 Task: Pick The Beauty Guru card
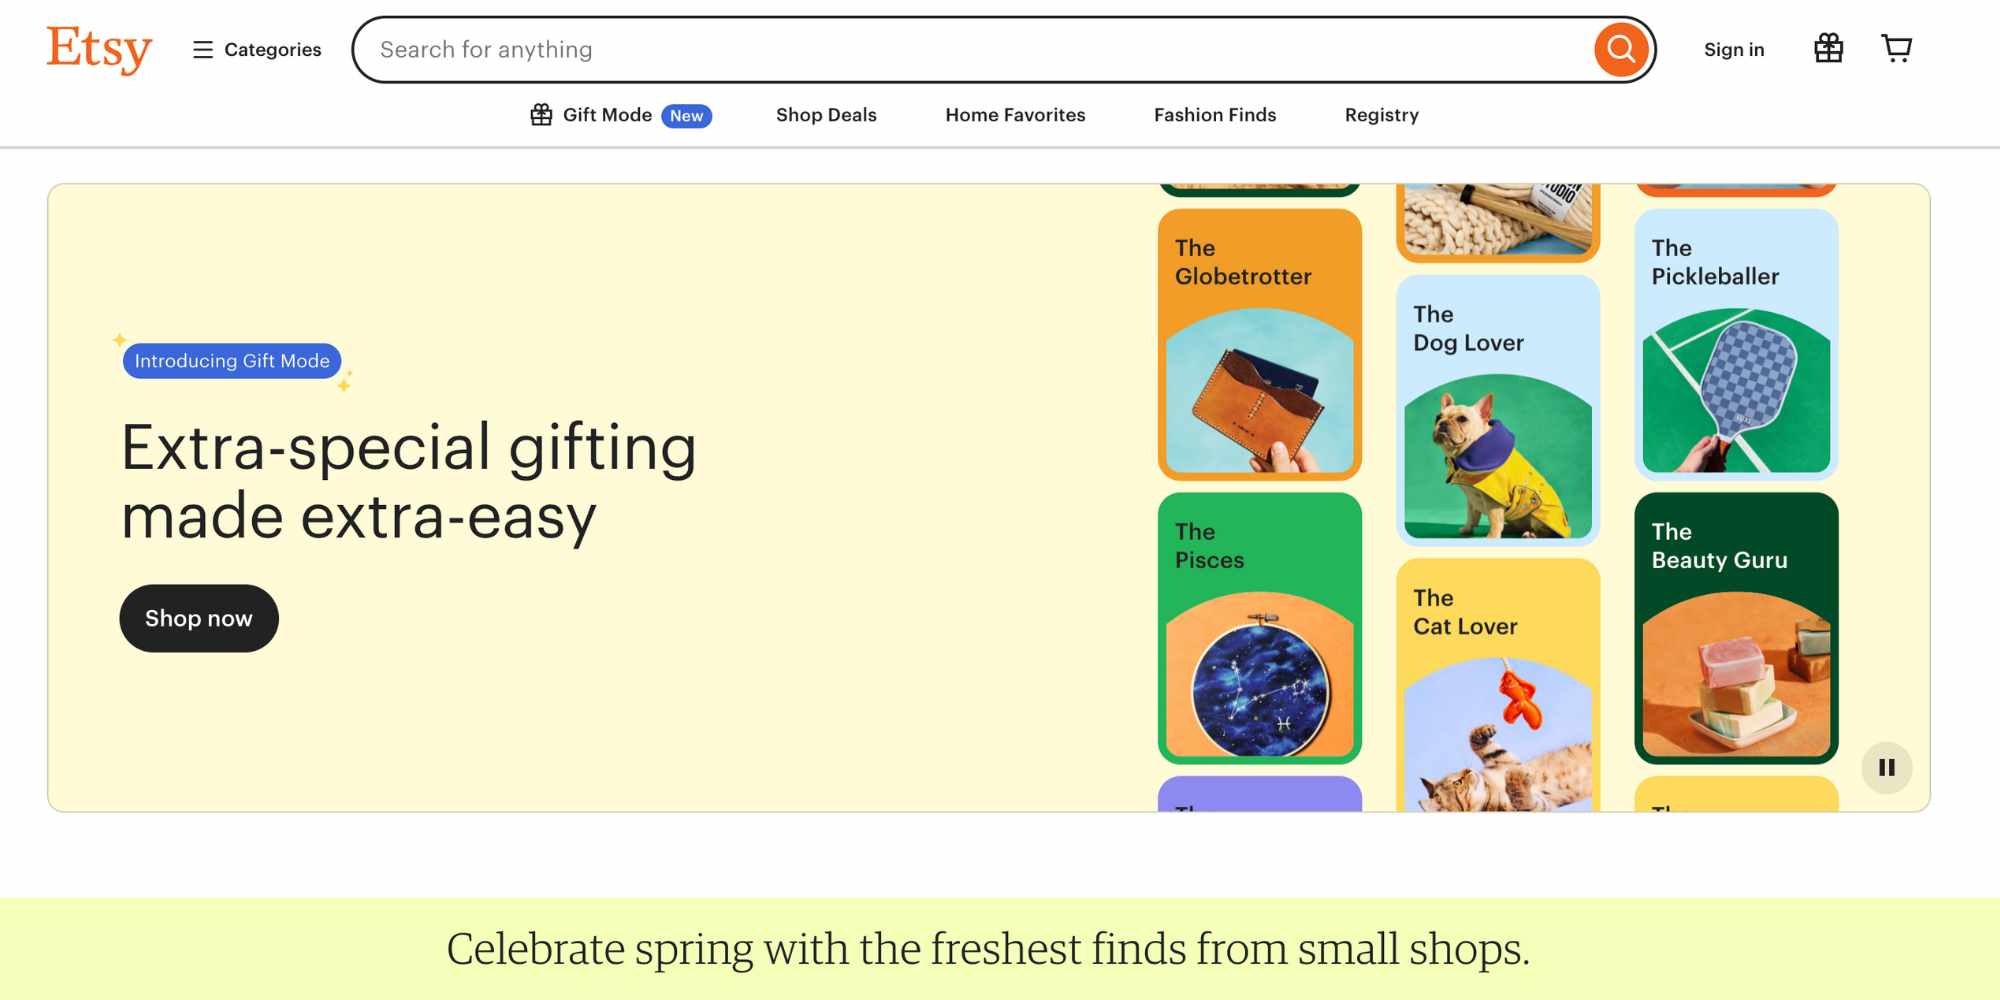pyautogui.click(x=1736, y=628)
